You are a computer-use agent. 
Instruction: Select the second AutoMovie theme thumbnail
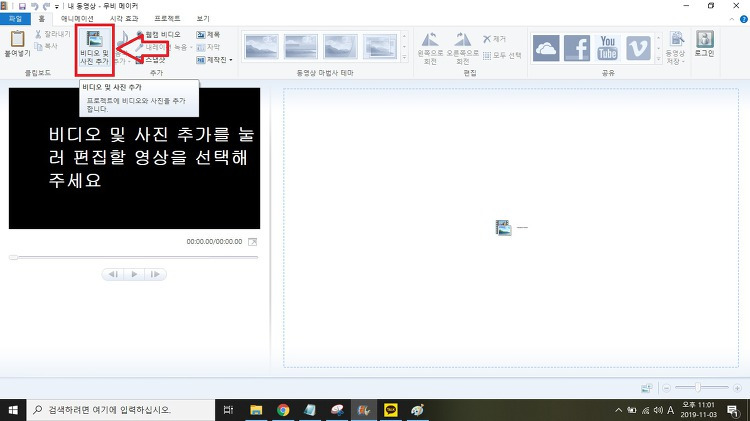pos(300,46)
